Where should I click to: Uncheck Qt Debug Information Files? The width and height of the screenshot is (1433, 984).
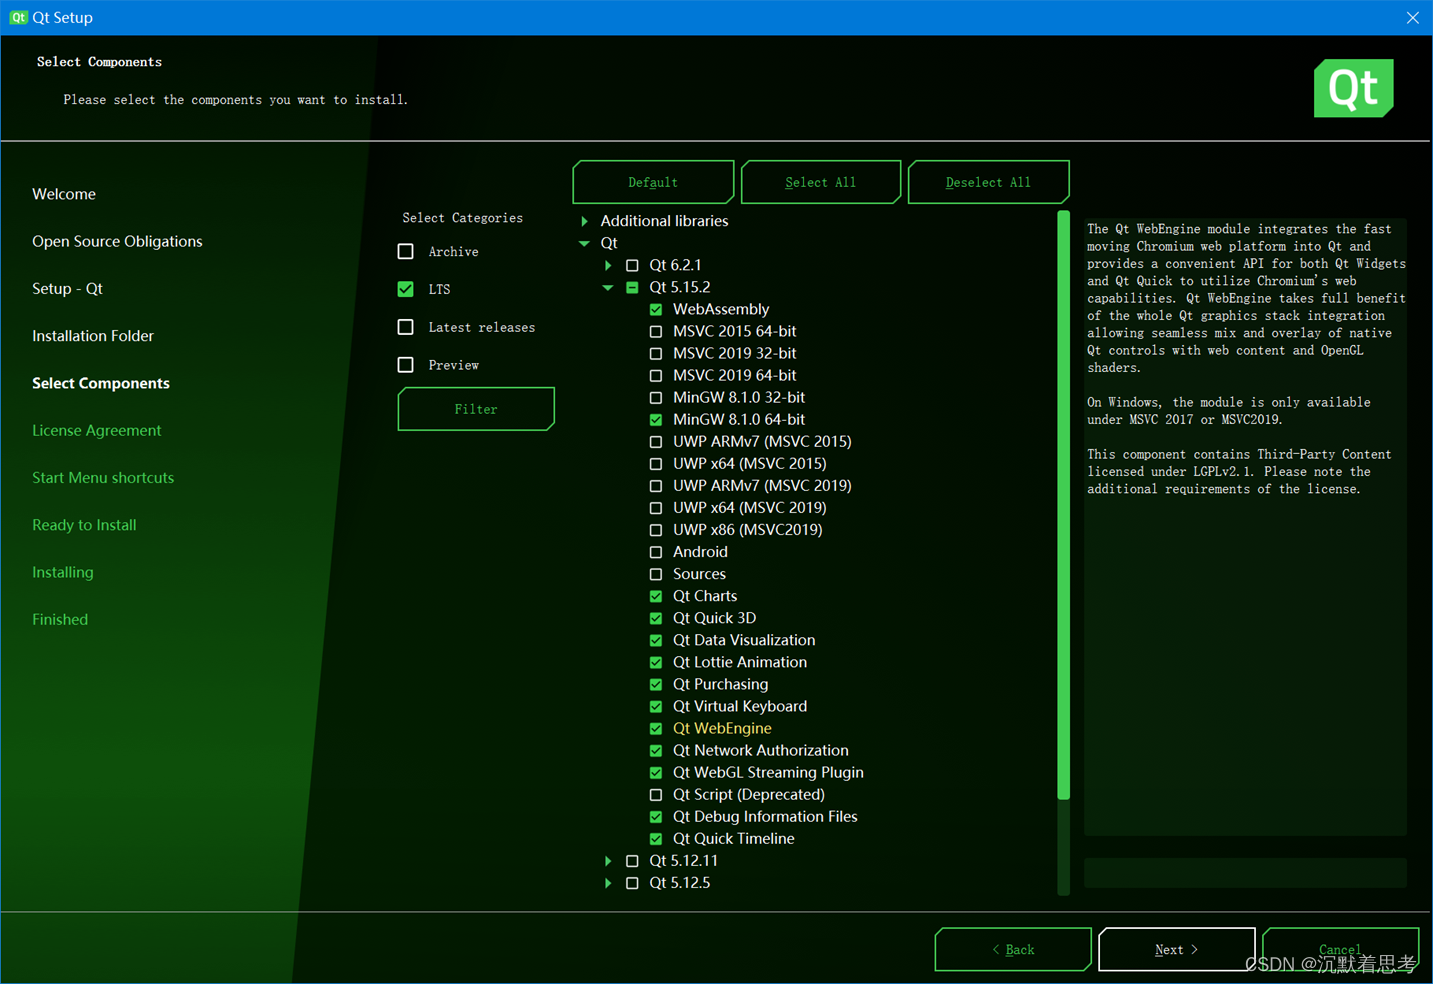pyautogui.click(x=656, y=816)
